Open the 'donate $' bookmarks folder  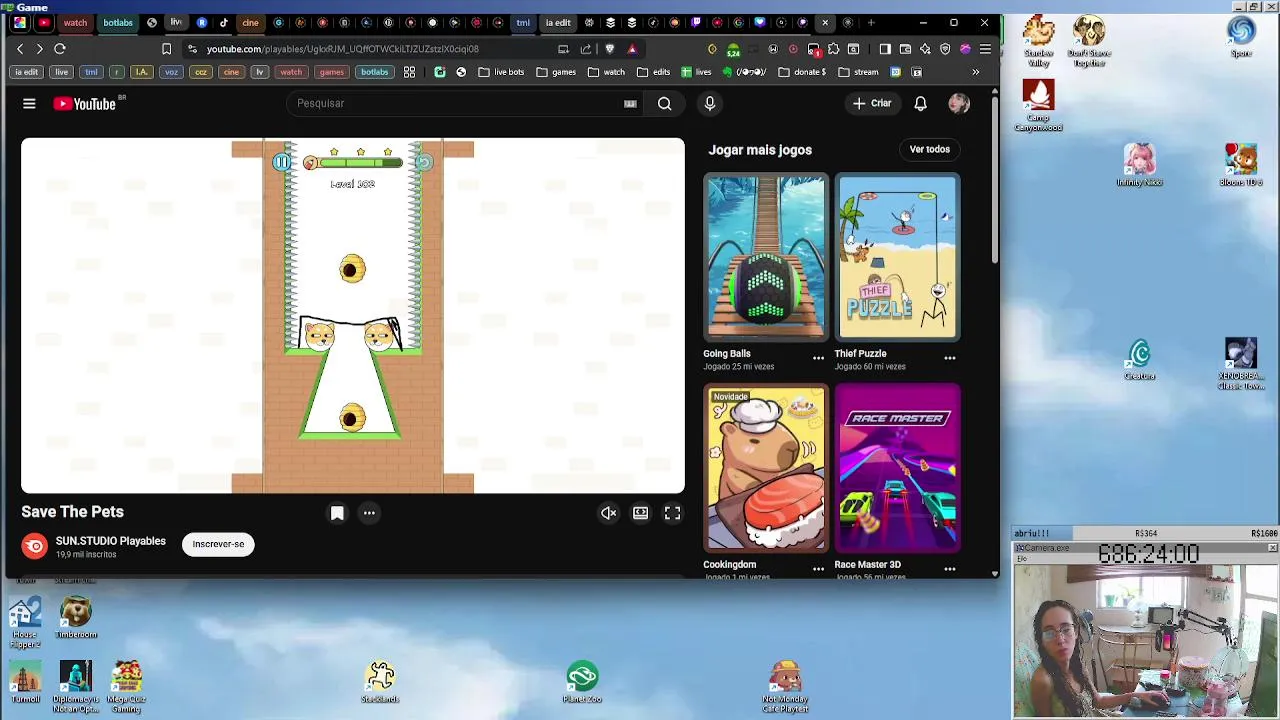click(x=802, y=72)
